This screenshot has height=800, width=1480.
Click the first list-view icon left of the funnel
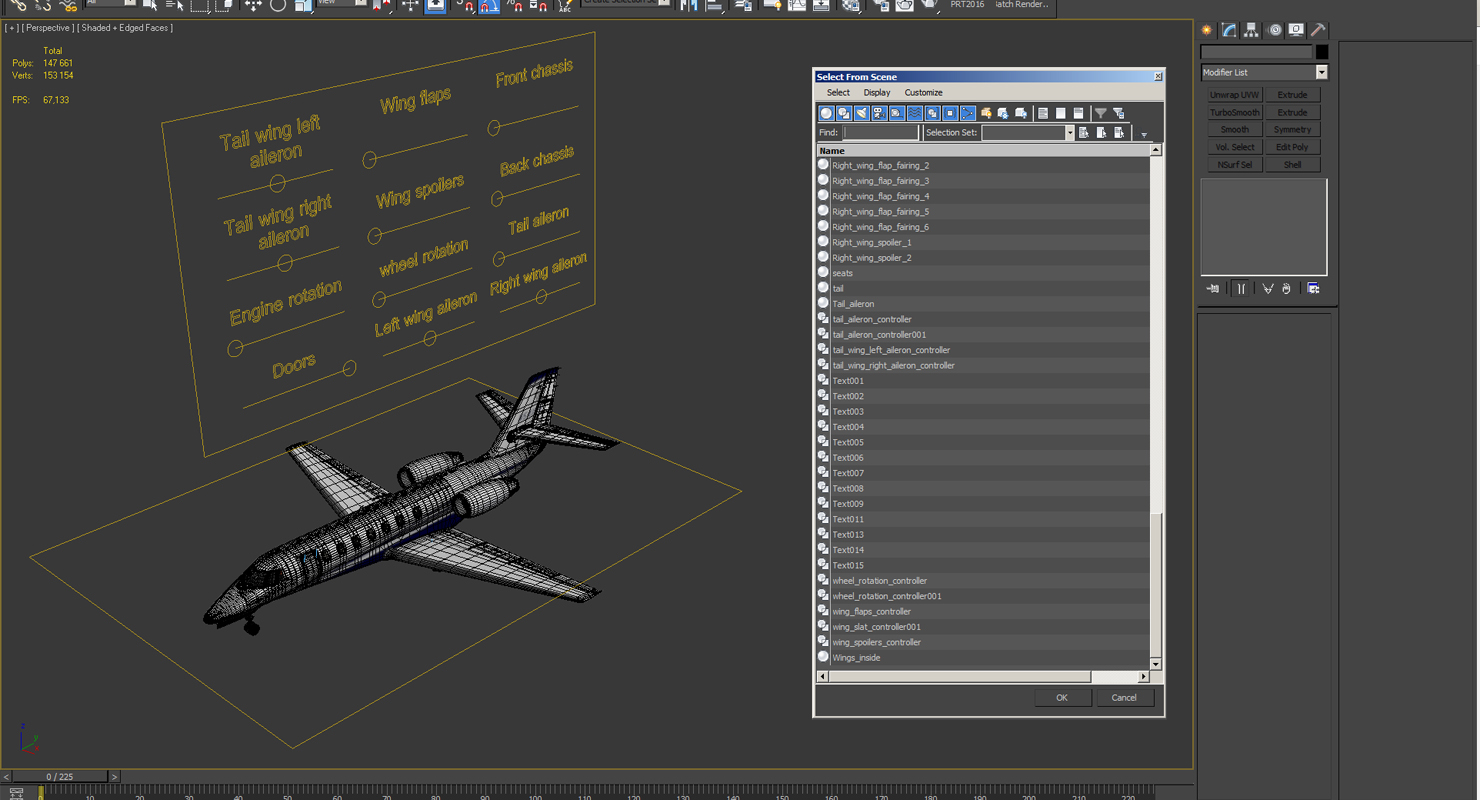(1043, 113)
